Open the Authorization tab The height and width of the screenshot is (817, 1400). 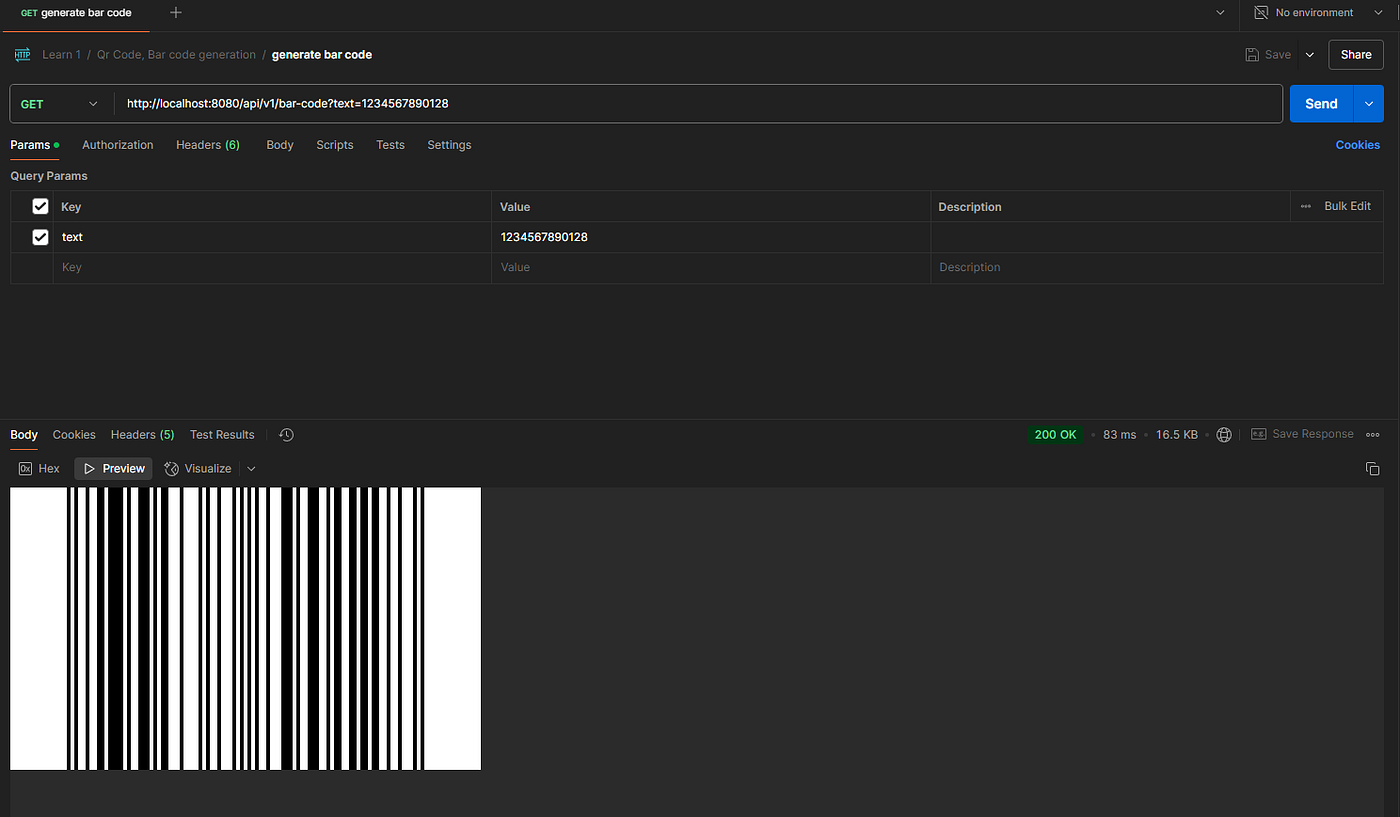click(x=118, y=145)
